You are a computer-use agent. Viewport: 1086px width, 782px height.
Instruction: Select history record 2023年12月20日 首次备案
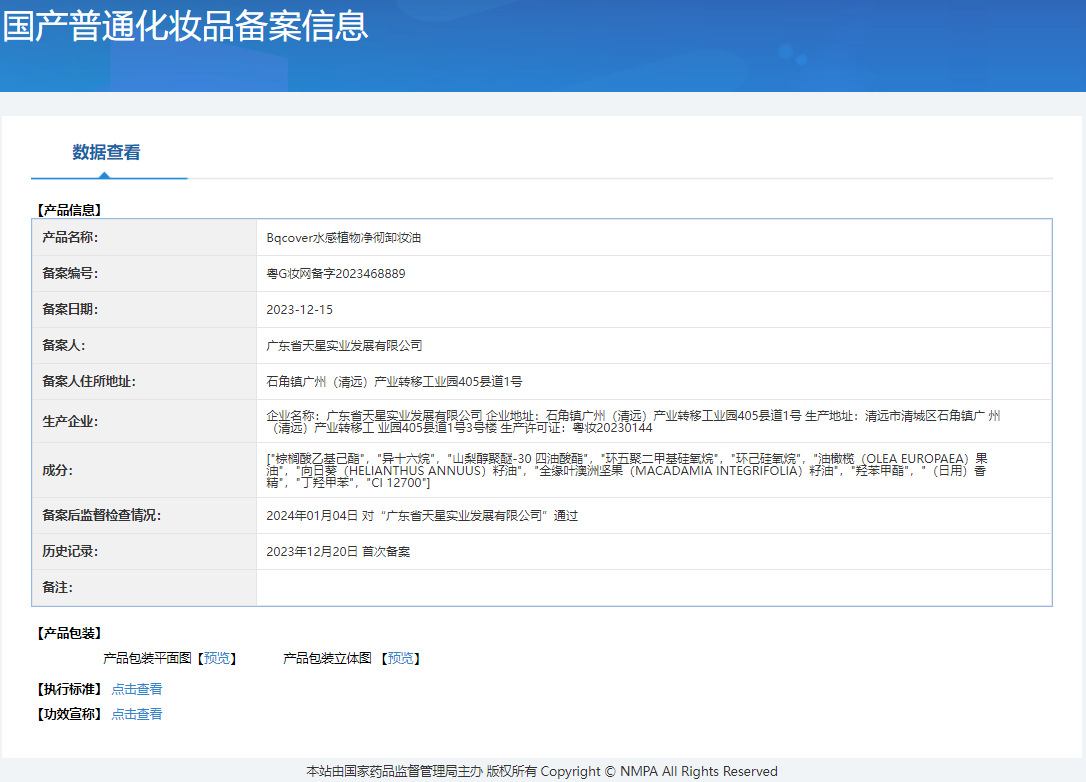(338, 552)
